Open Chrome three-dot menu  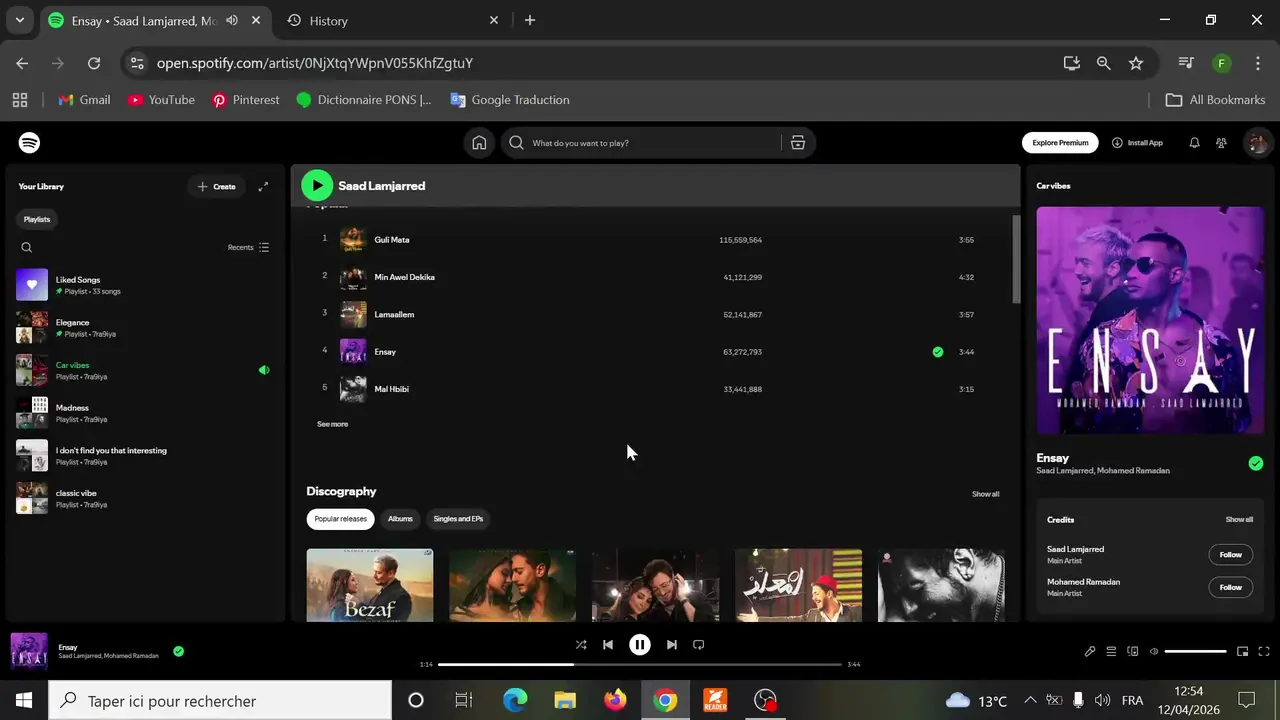pos(1257,63)
